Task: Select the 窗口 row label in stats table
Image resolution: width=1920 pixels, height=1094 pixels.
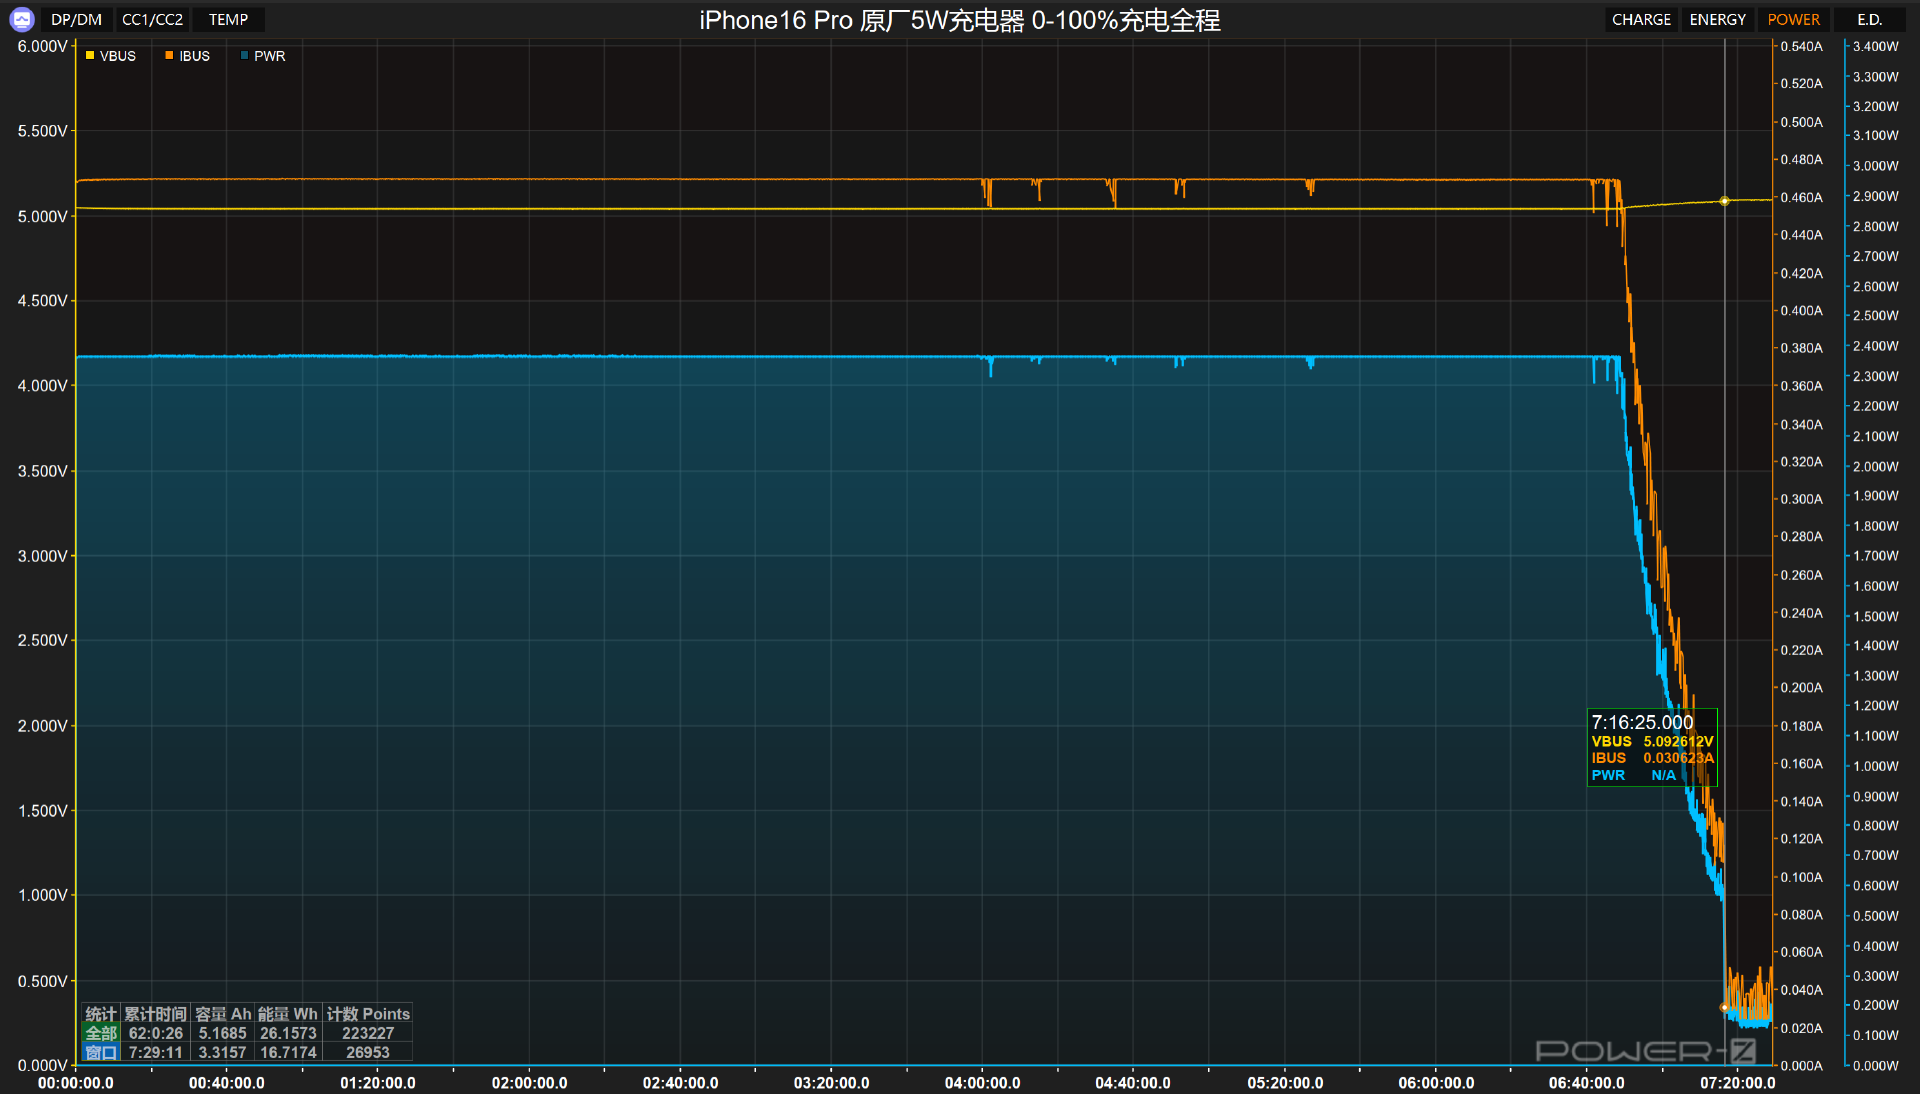Action: click(x=101, y=1052)
